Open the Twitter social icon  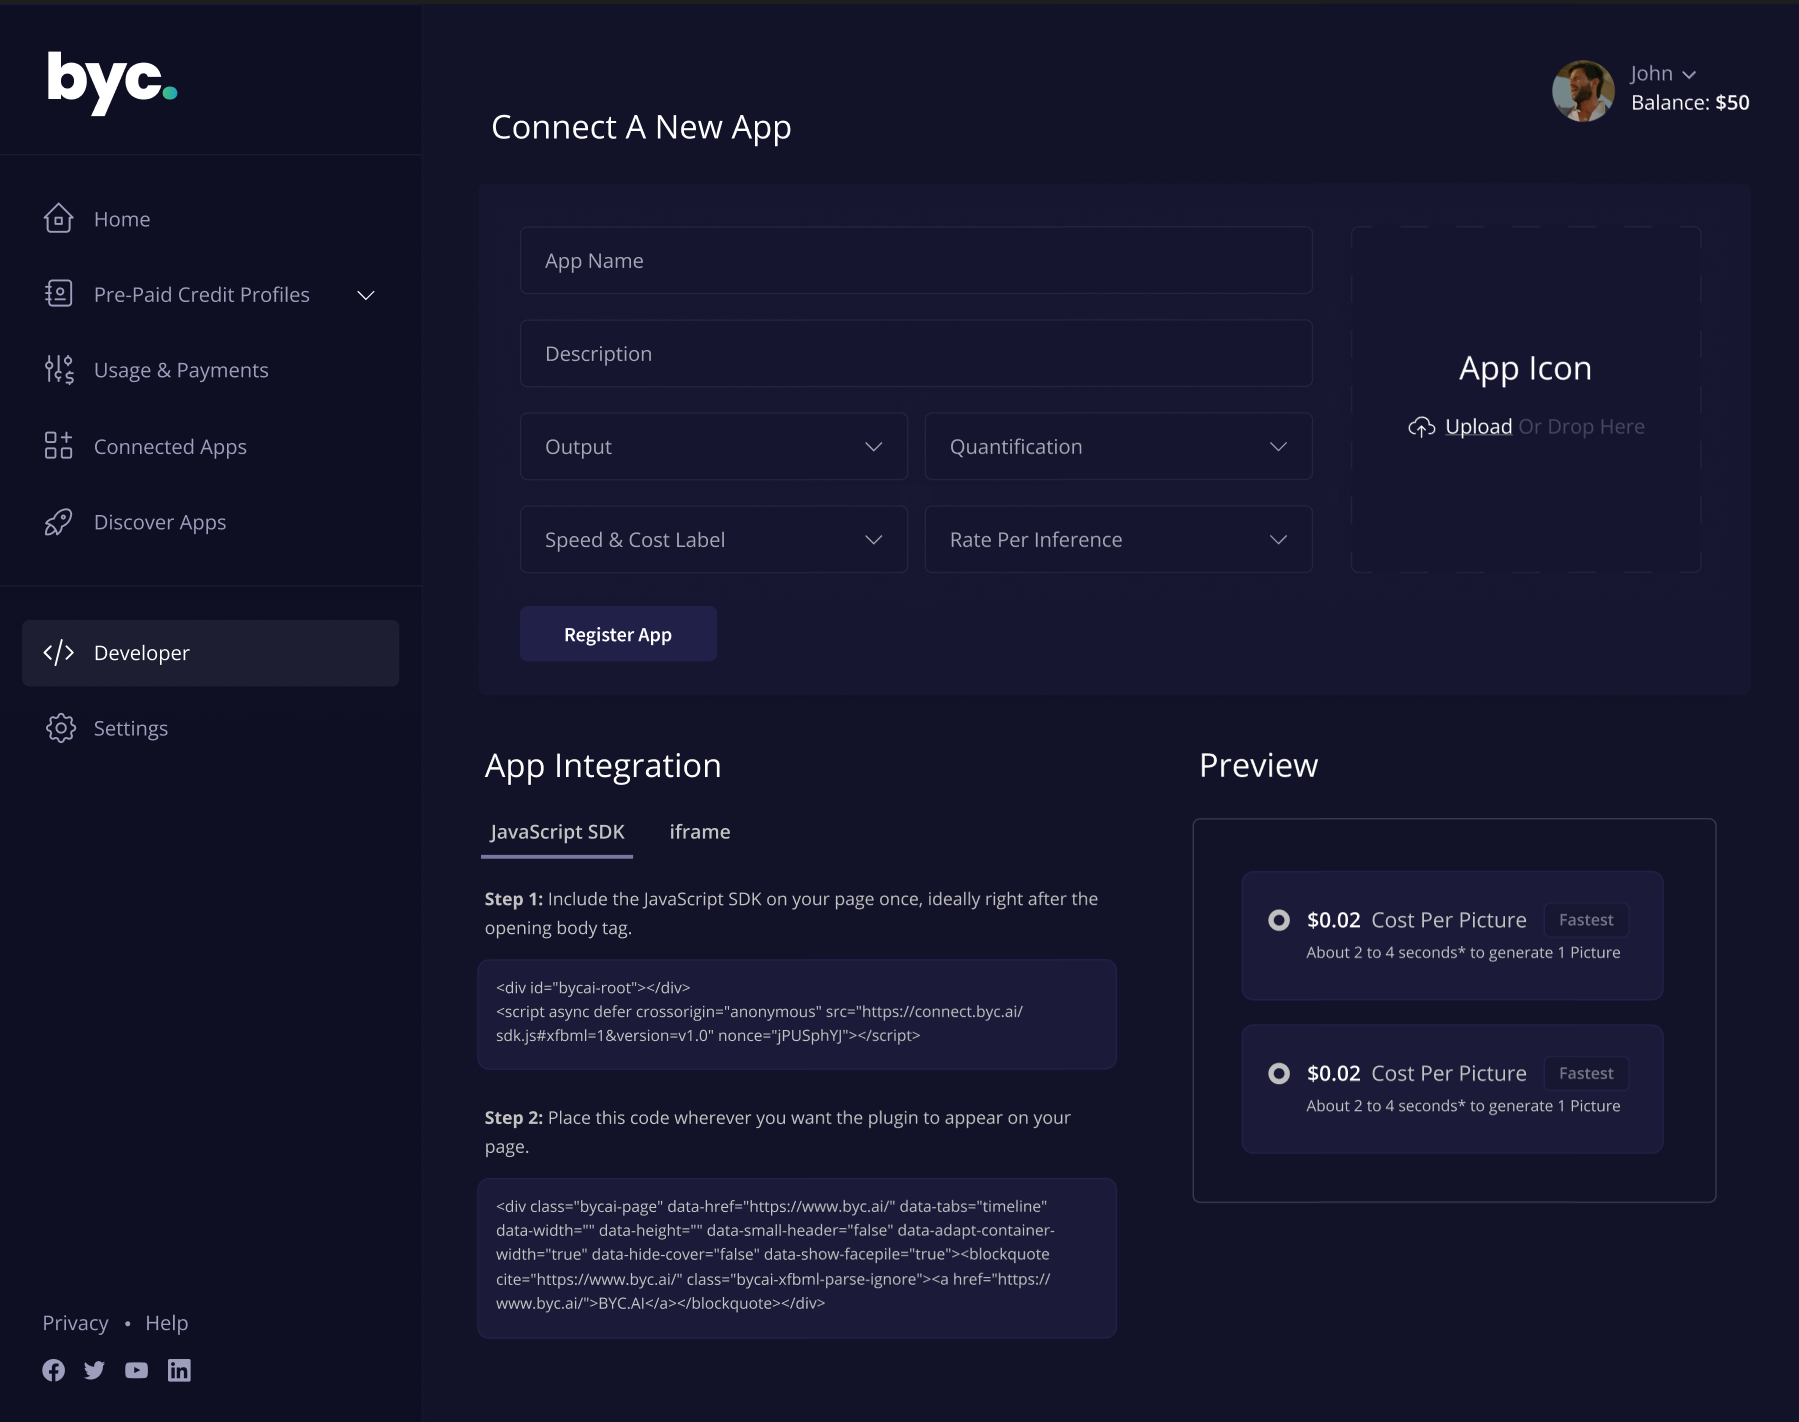(95, 1370)
